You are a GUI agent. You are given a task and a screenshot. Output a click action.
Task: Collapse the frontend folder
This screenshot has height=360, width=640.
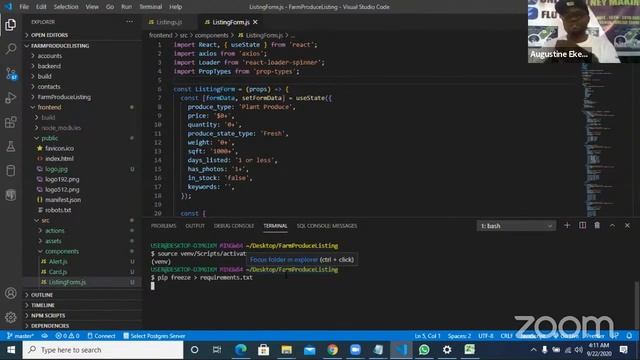(x=49, y=107)
